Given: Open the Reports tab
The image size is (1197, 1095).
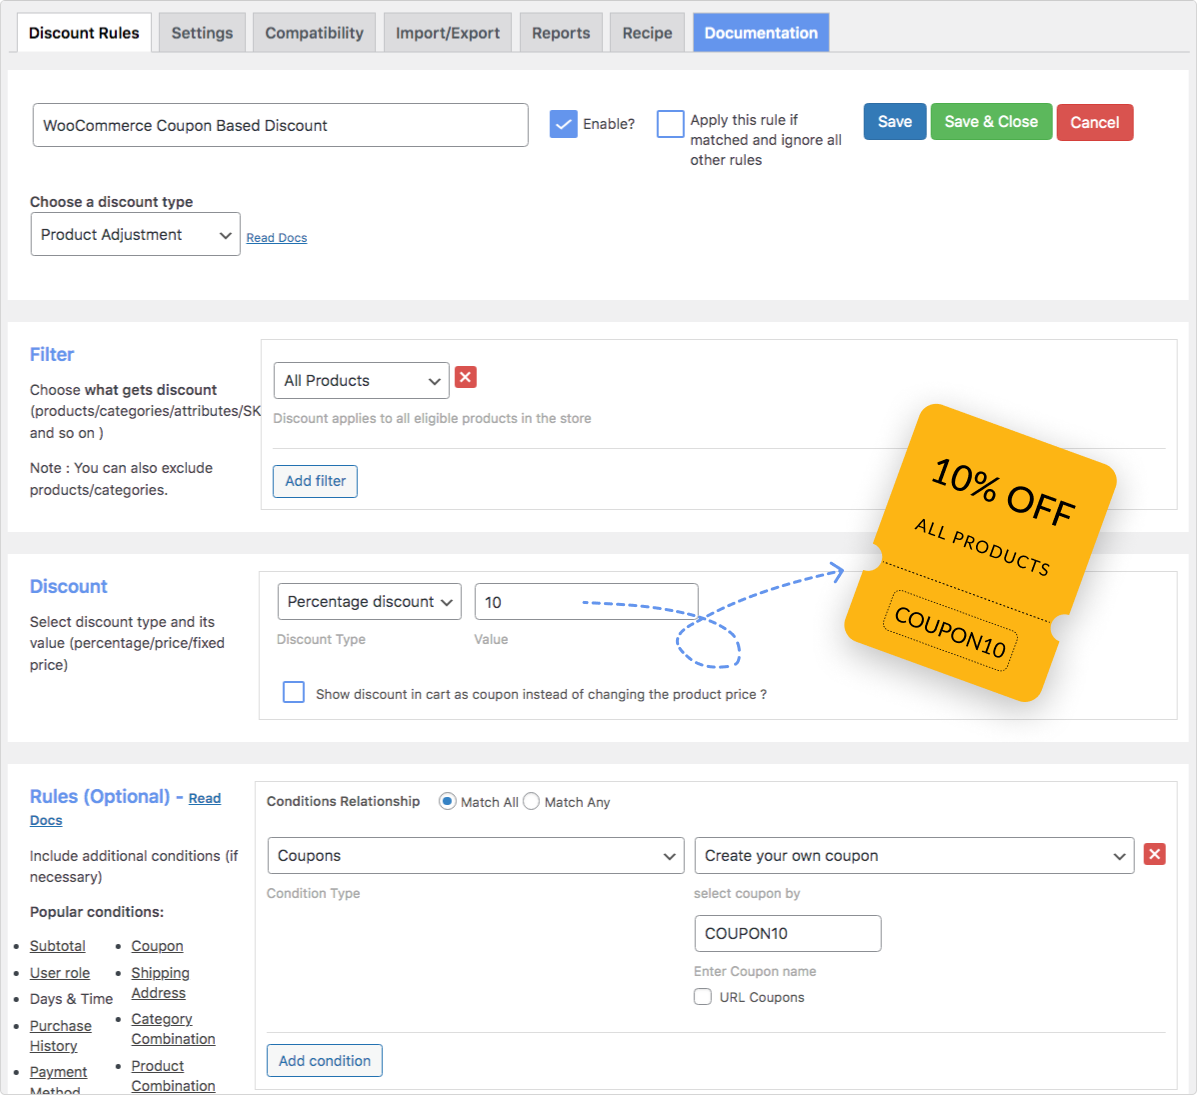Looking at the screenshot, I should [561, 33].
